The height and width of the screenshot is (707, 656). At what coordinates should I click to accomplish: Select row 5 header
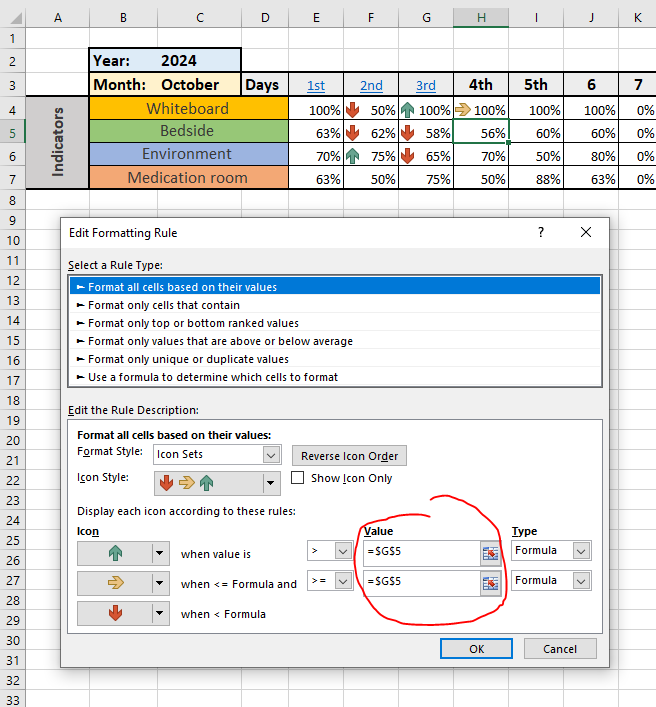click(13, 133)
